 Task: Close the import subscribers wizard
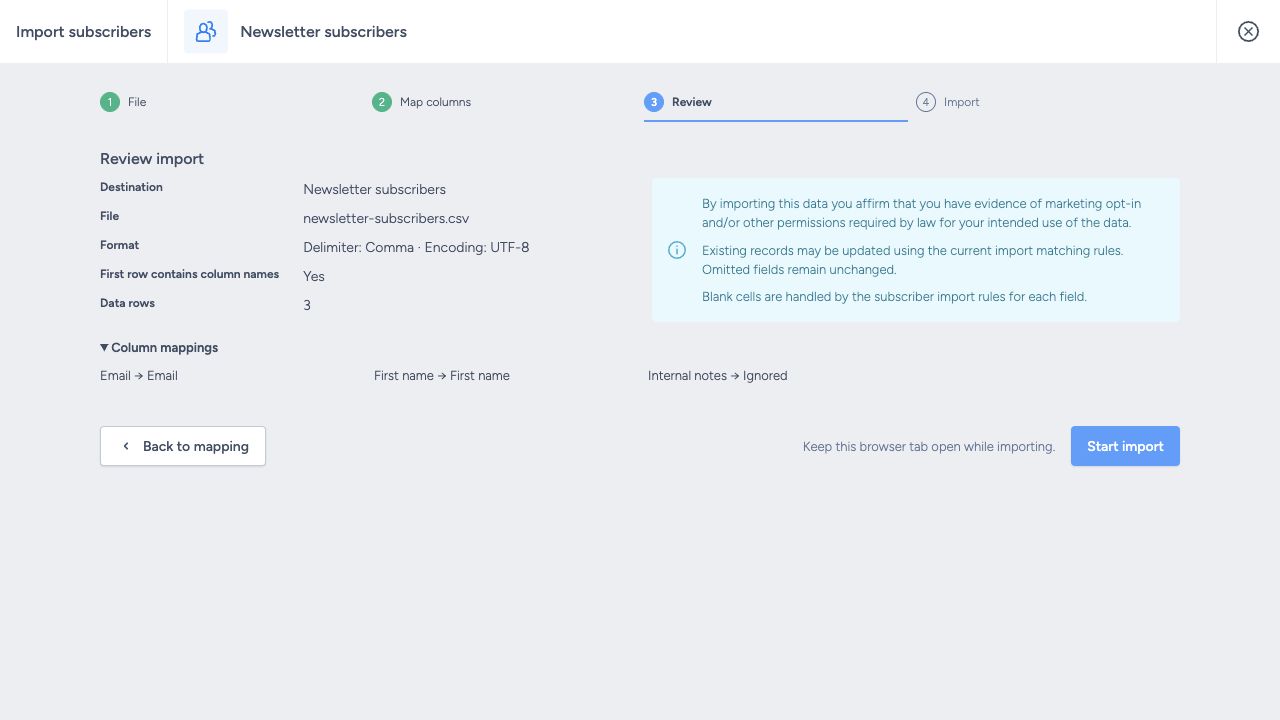point(1248,32)
